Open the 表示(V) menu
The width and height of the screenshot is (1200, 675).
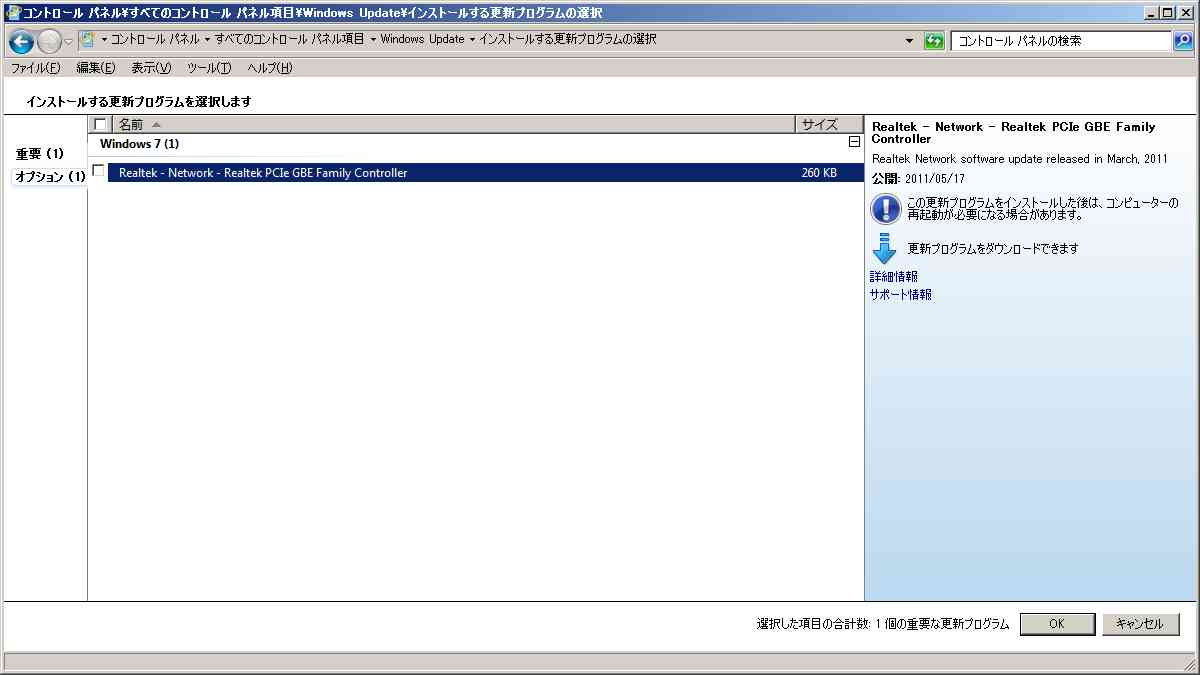point(151,68)
